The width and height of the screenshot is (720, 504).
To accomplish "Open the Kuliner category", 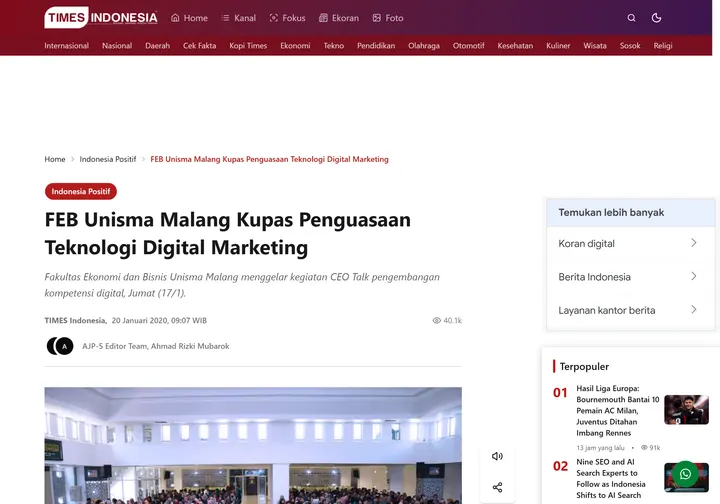I will pyautogui.click(x=558, y=45).
